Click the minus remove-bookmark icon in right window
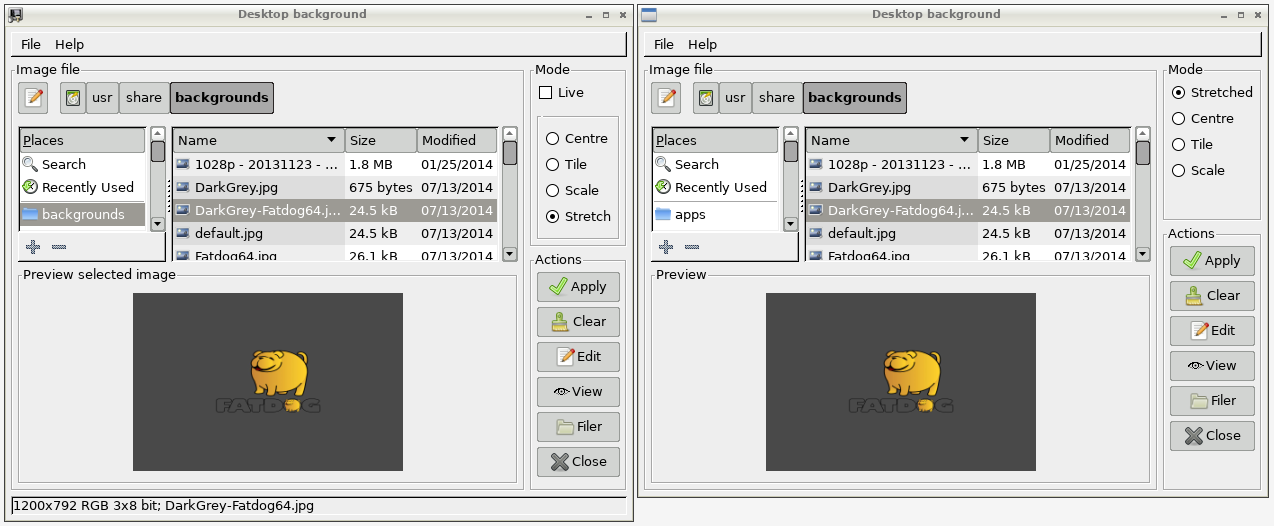Image resolution: width=1274 pixels, height=526 pixels. pos(692,246)
